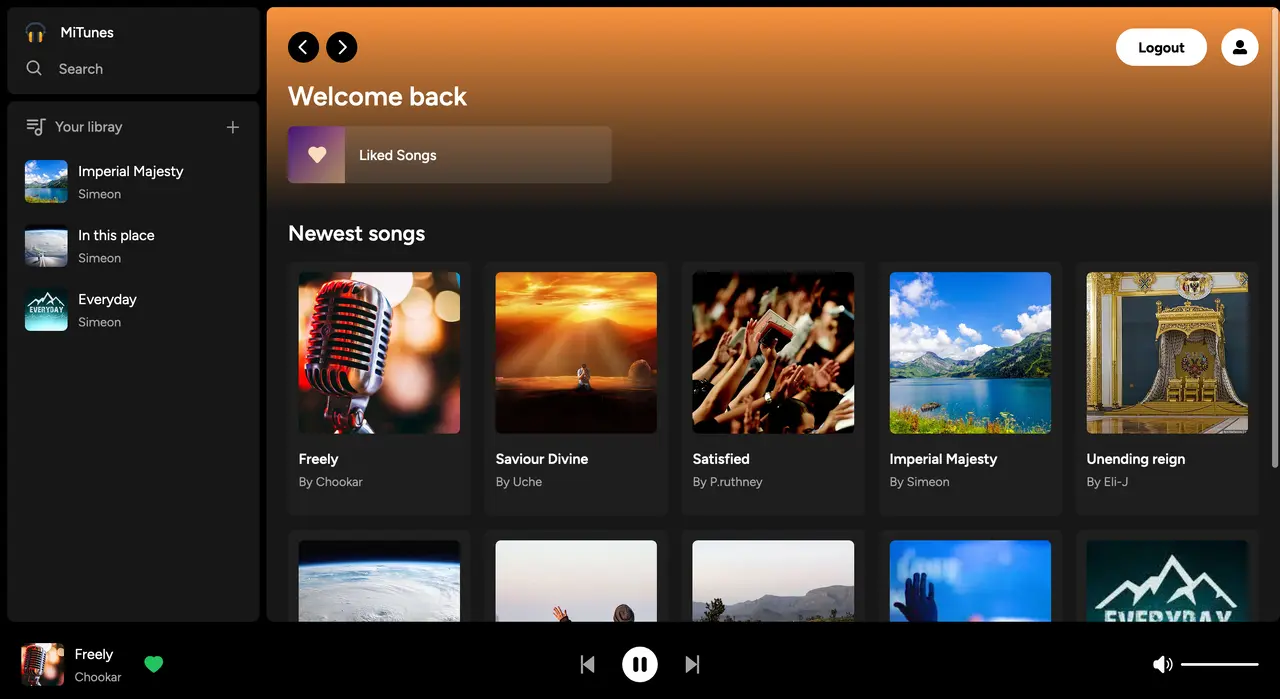Play Everyday from the library list
The height and width of the screenshot is (699, 1280).
coord(133,310)
